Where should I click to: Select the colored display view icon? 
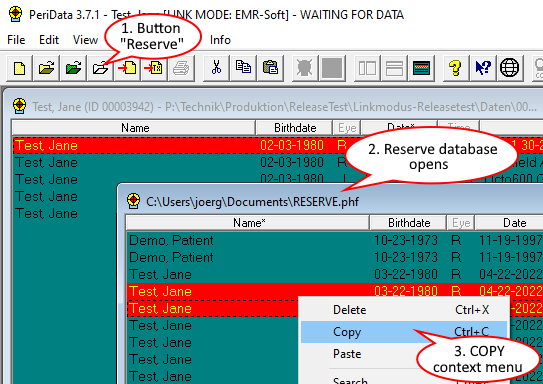pyautogui.click(x=421, y=68)
